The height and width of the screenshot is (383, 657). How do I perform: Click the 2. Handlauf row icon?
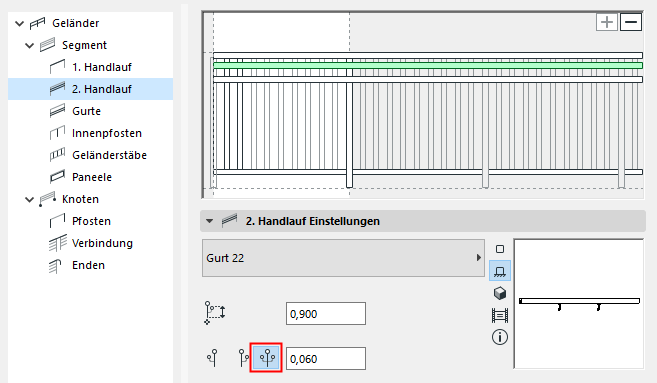point(57,88)
